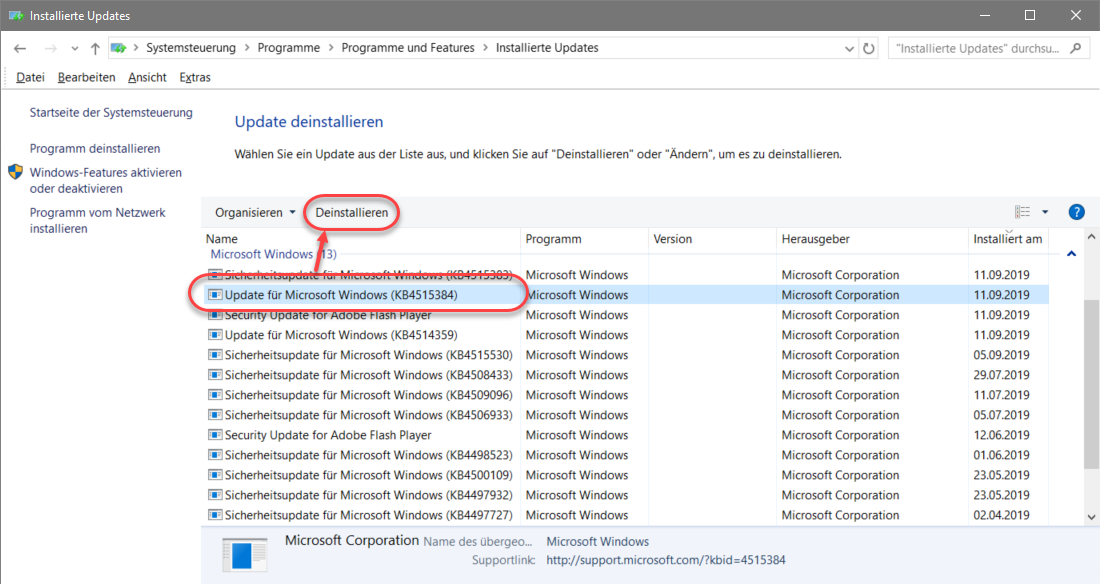Click the shield icon next to Windows-Features
The width and height of the screenshot is (1100, 584).
[16, 173]
